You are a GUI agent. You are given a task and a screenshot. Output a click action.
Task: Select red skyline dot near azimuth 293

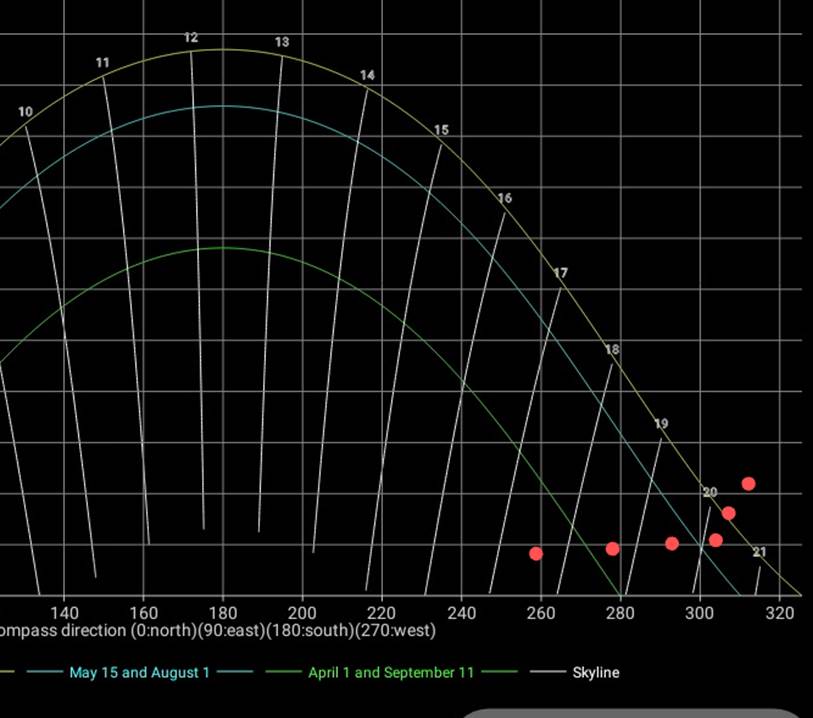point(672,544)
